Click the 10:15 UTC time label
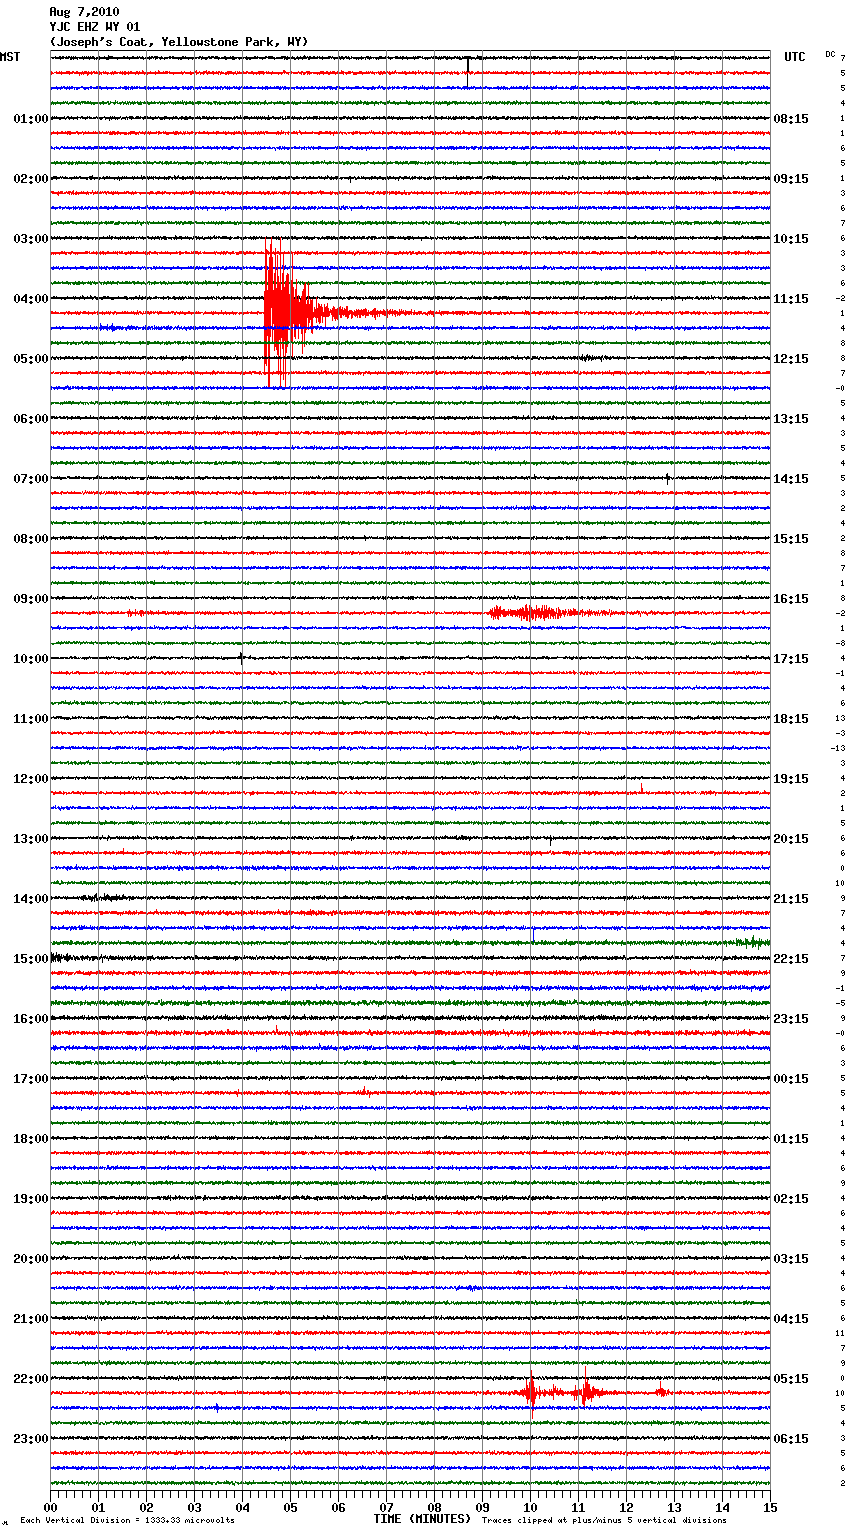850x1534 pixels. click(791, 239)
